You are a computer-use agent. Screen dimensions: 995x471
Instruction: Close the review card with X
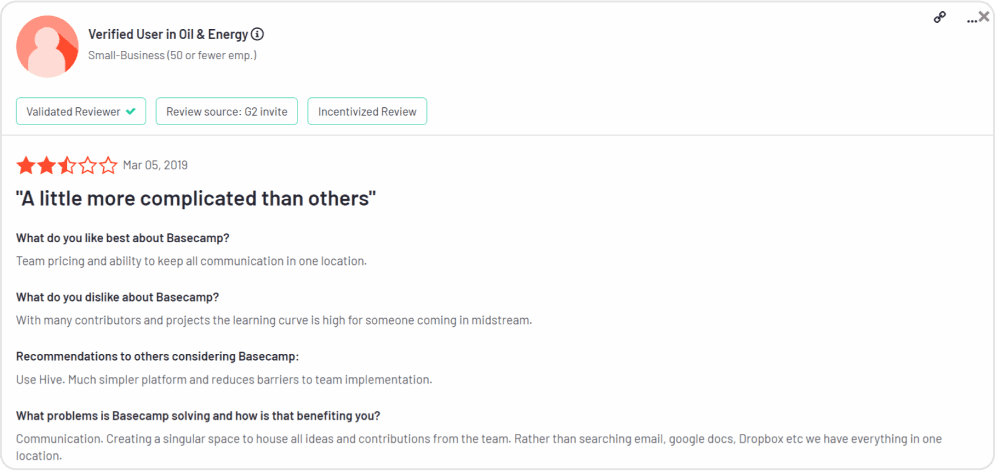(984, 17)
